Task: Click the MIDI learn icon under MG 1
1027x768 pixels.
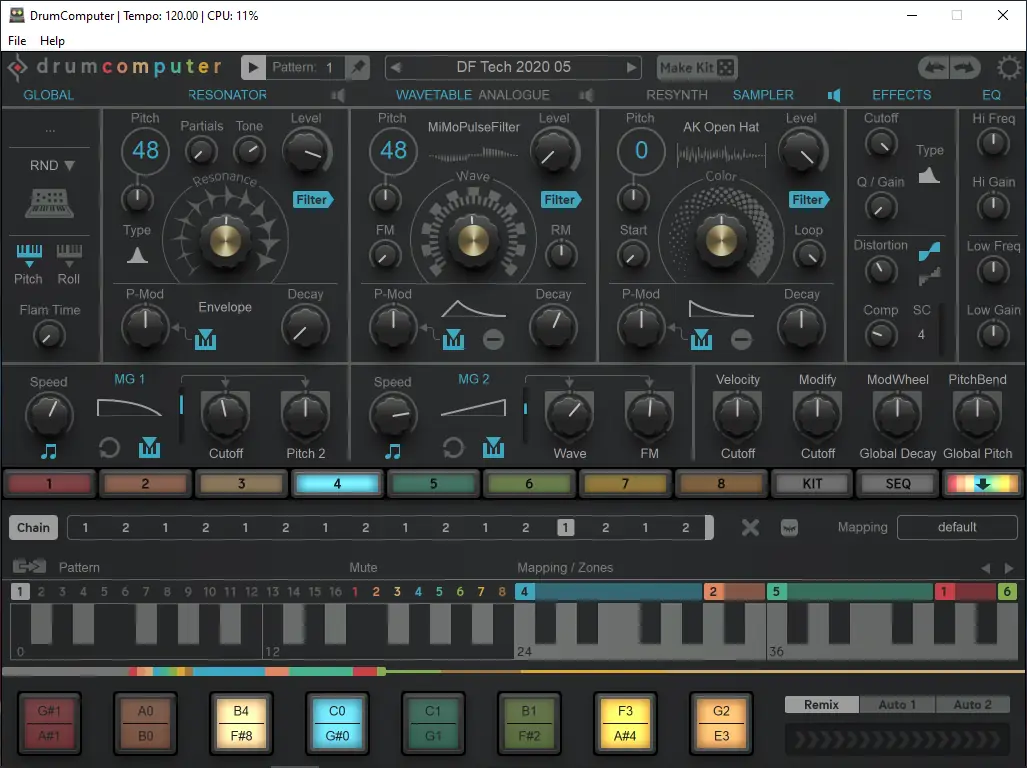Action: pyautogui.click(x=150, y=449)
